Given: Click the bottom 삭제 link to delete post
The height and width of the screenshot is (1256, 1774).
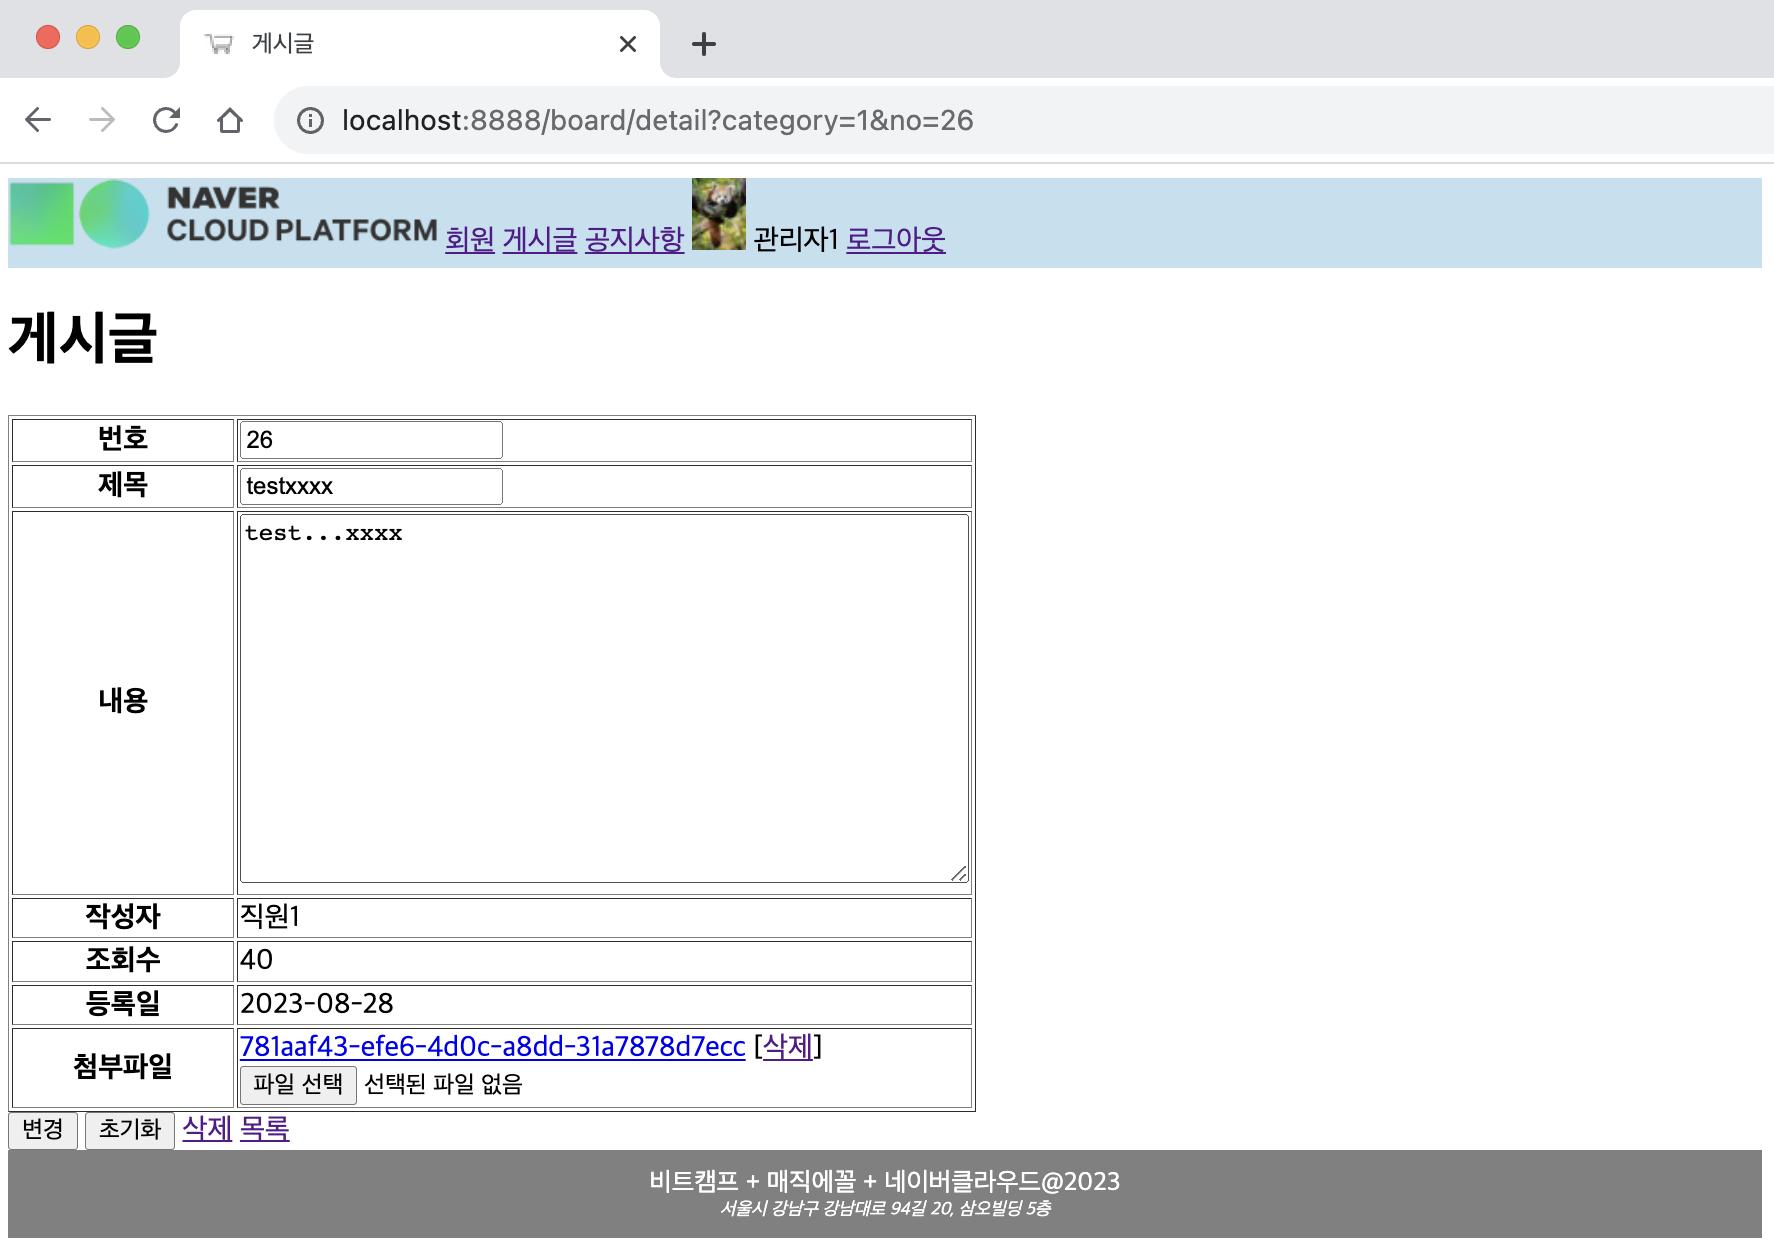Looking at the screenshot, I should coord(207,1129).
